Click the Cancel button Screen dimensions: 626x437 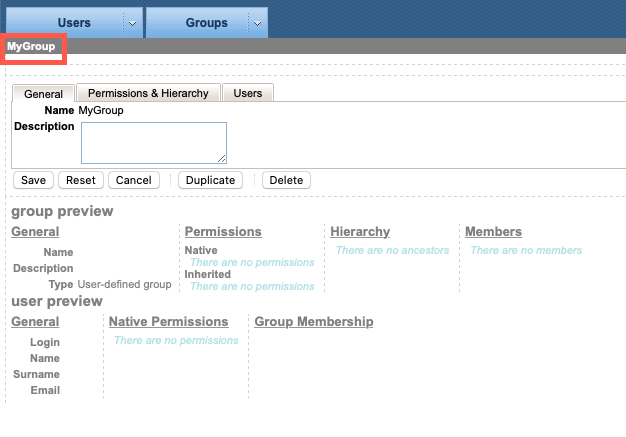pos(134,180)
